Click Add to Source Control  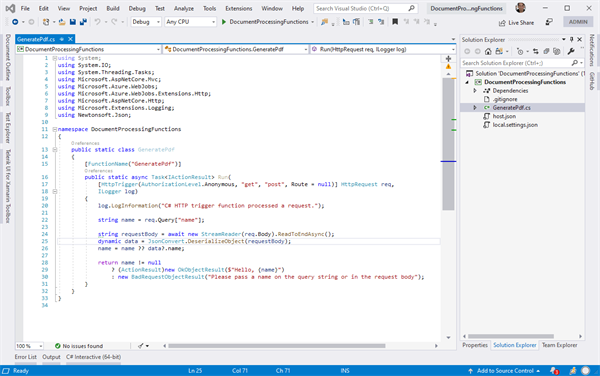click(504, 371)
